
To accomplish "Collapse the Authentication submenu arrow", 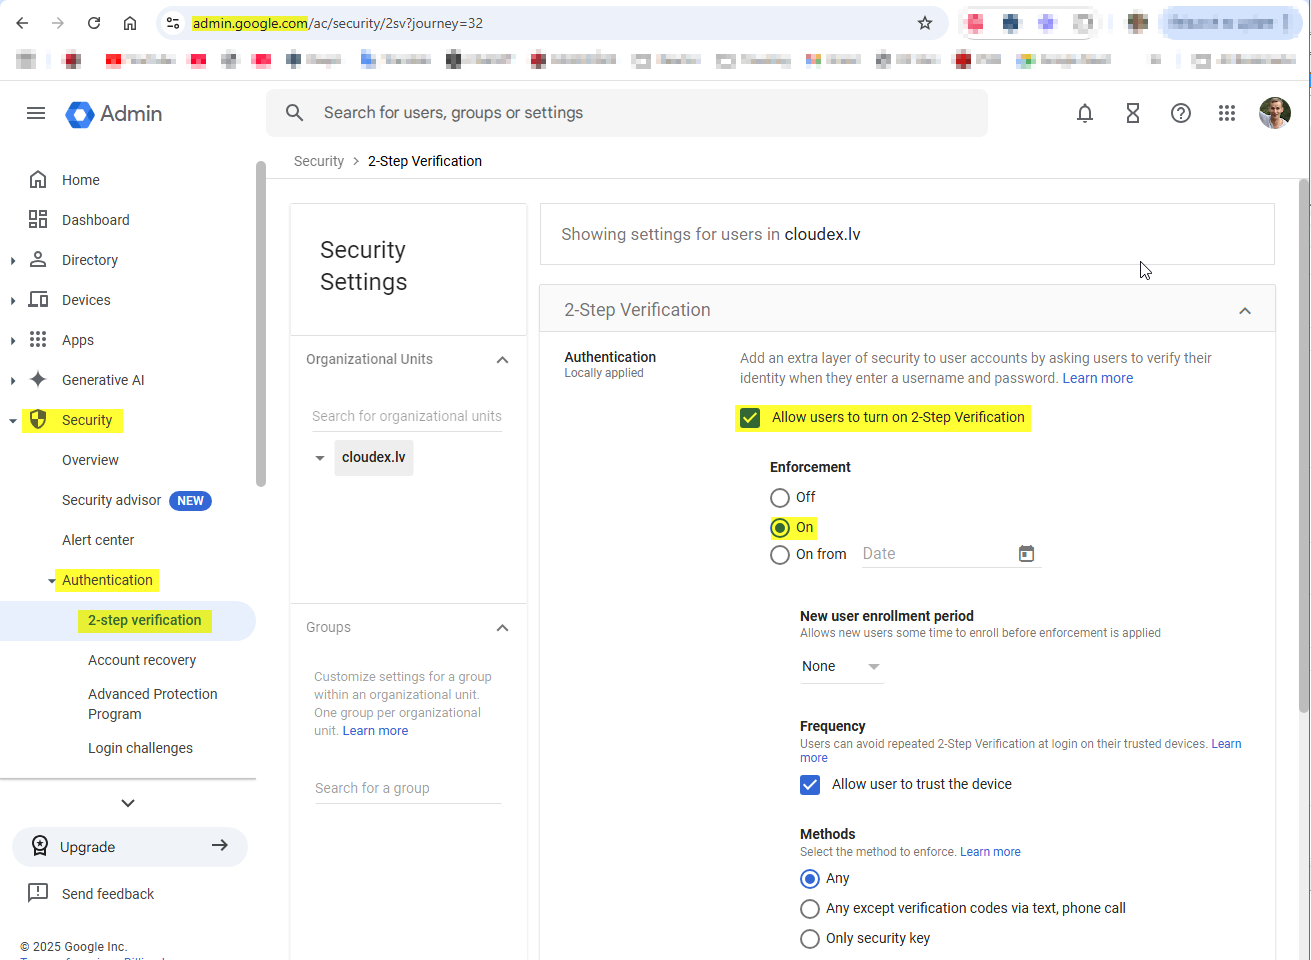I will tap(52, 581).
